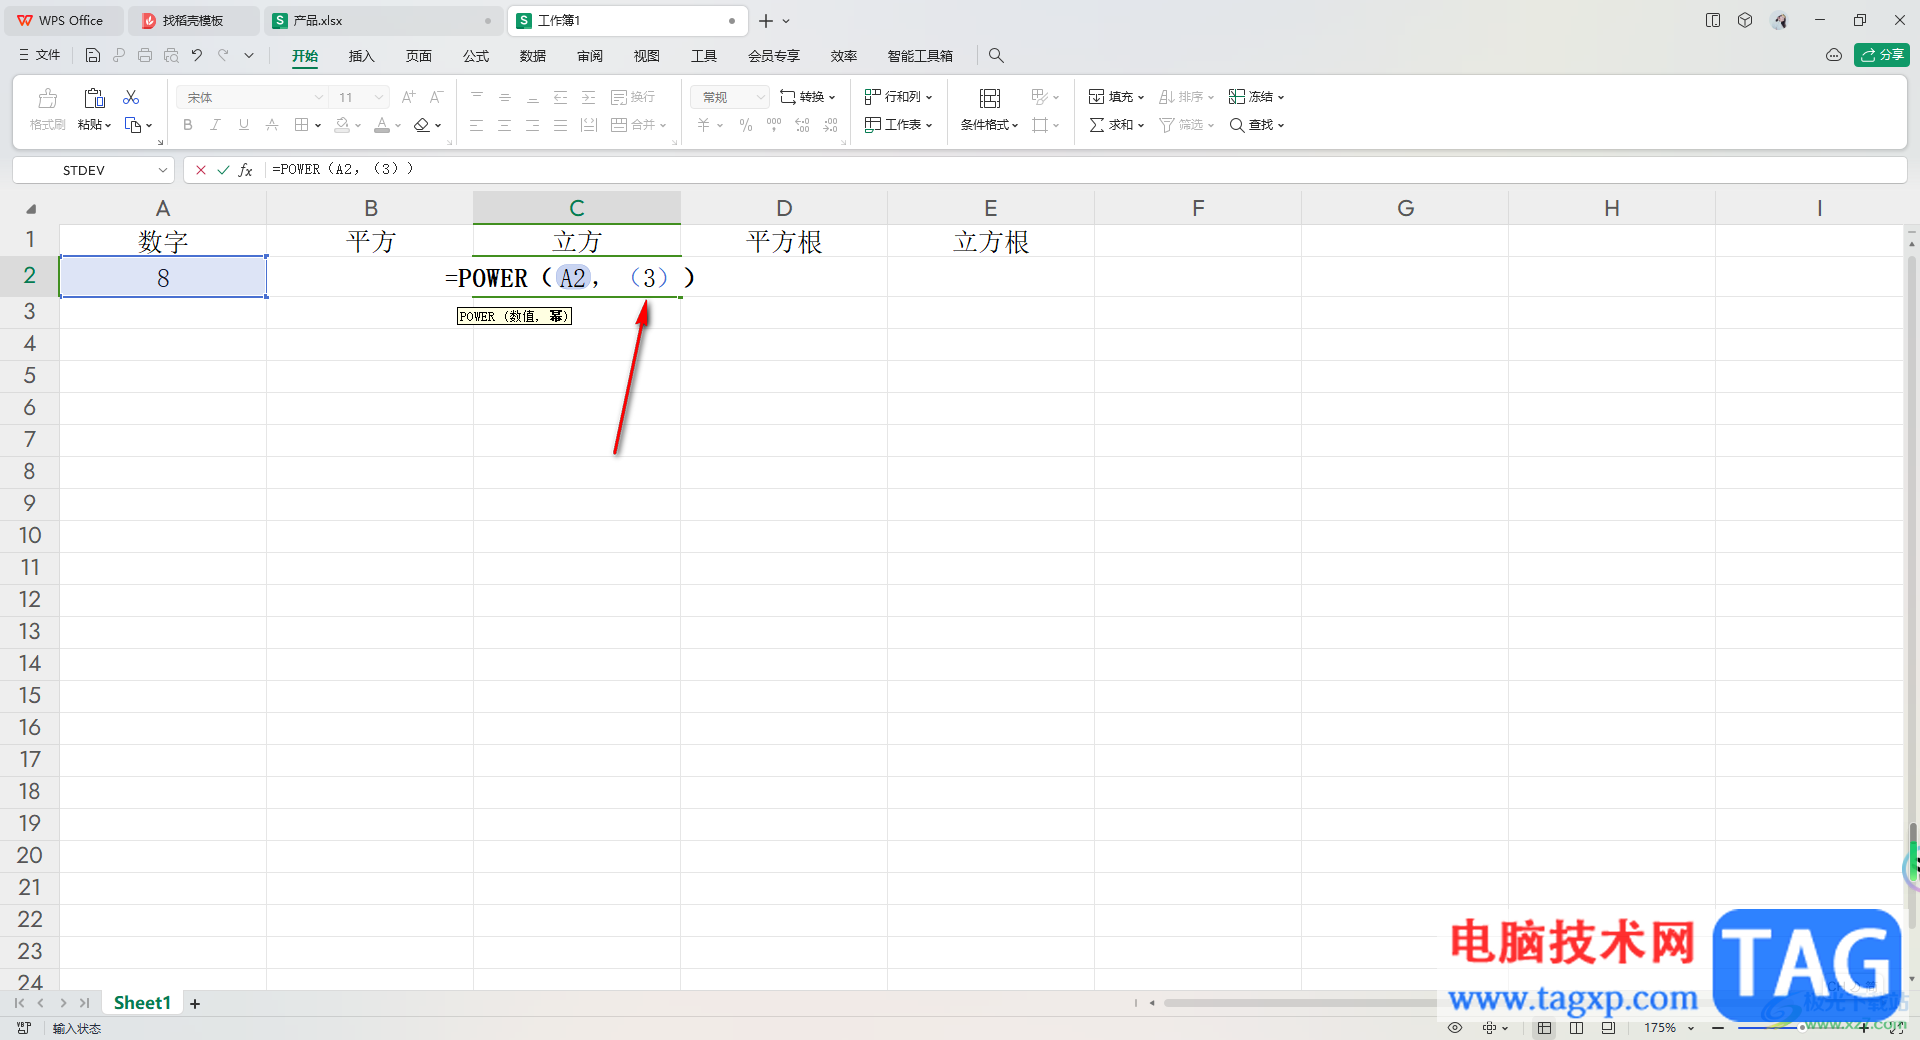This screenshot has height=1040, width=1920.
Task: Click the font color A swatch
Action: [x=382, y=125]
